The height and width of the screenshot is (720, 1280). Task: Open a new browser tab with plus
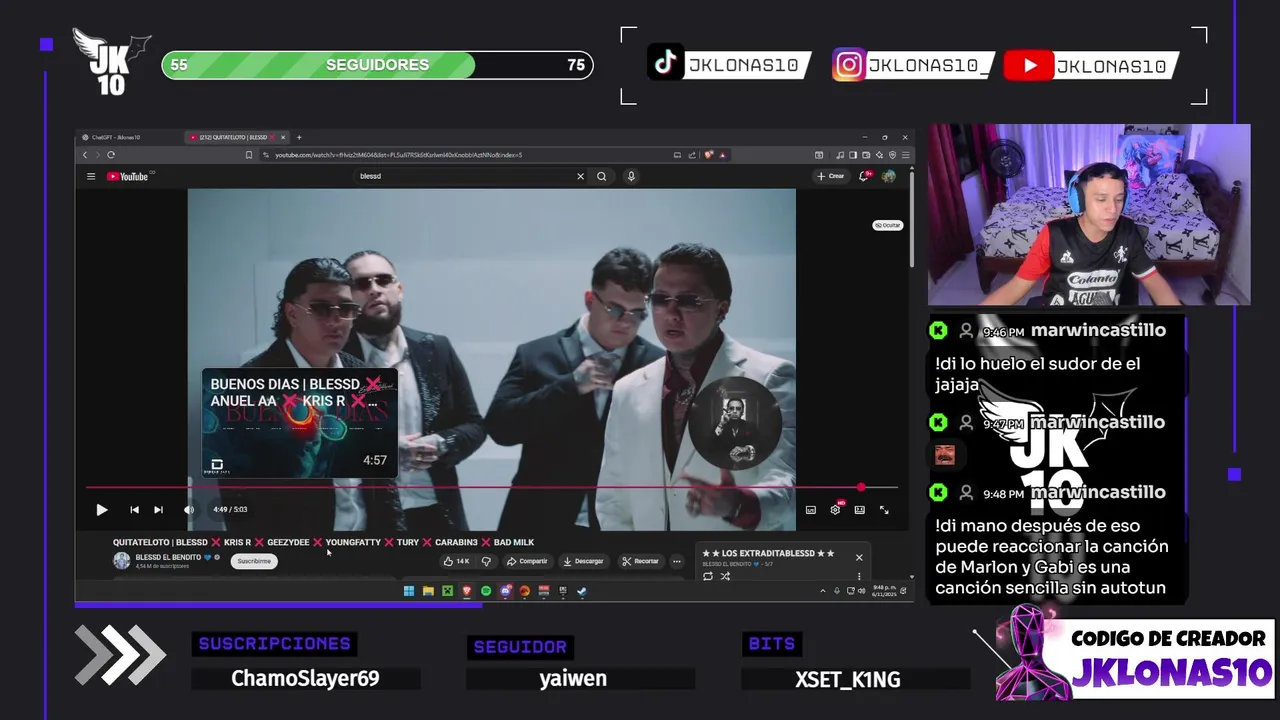tap(299, 137)
